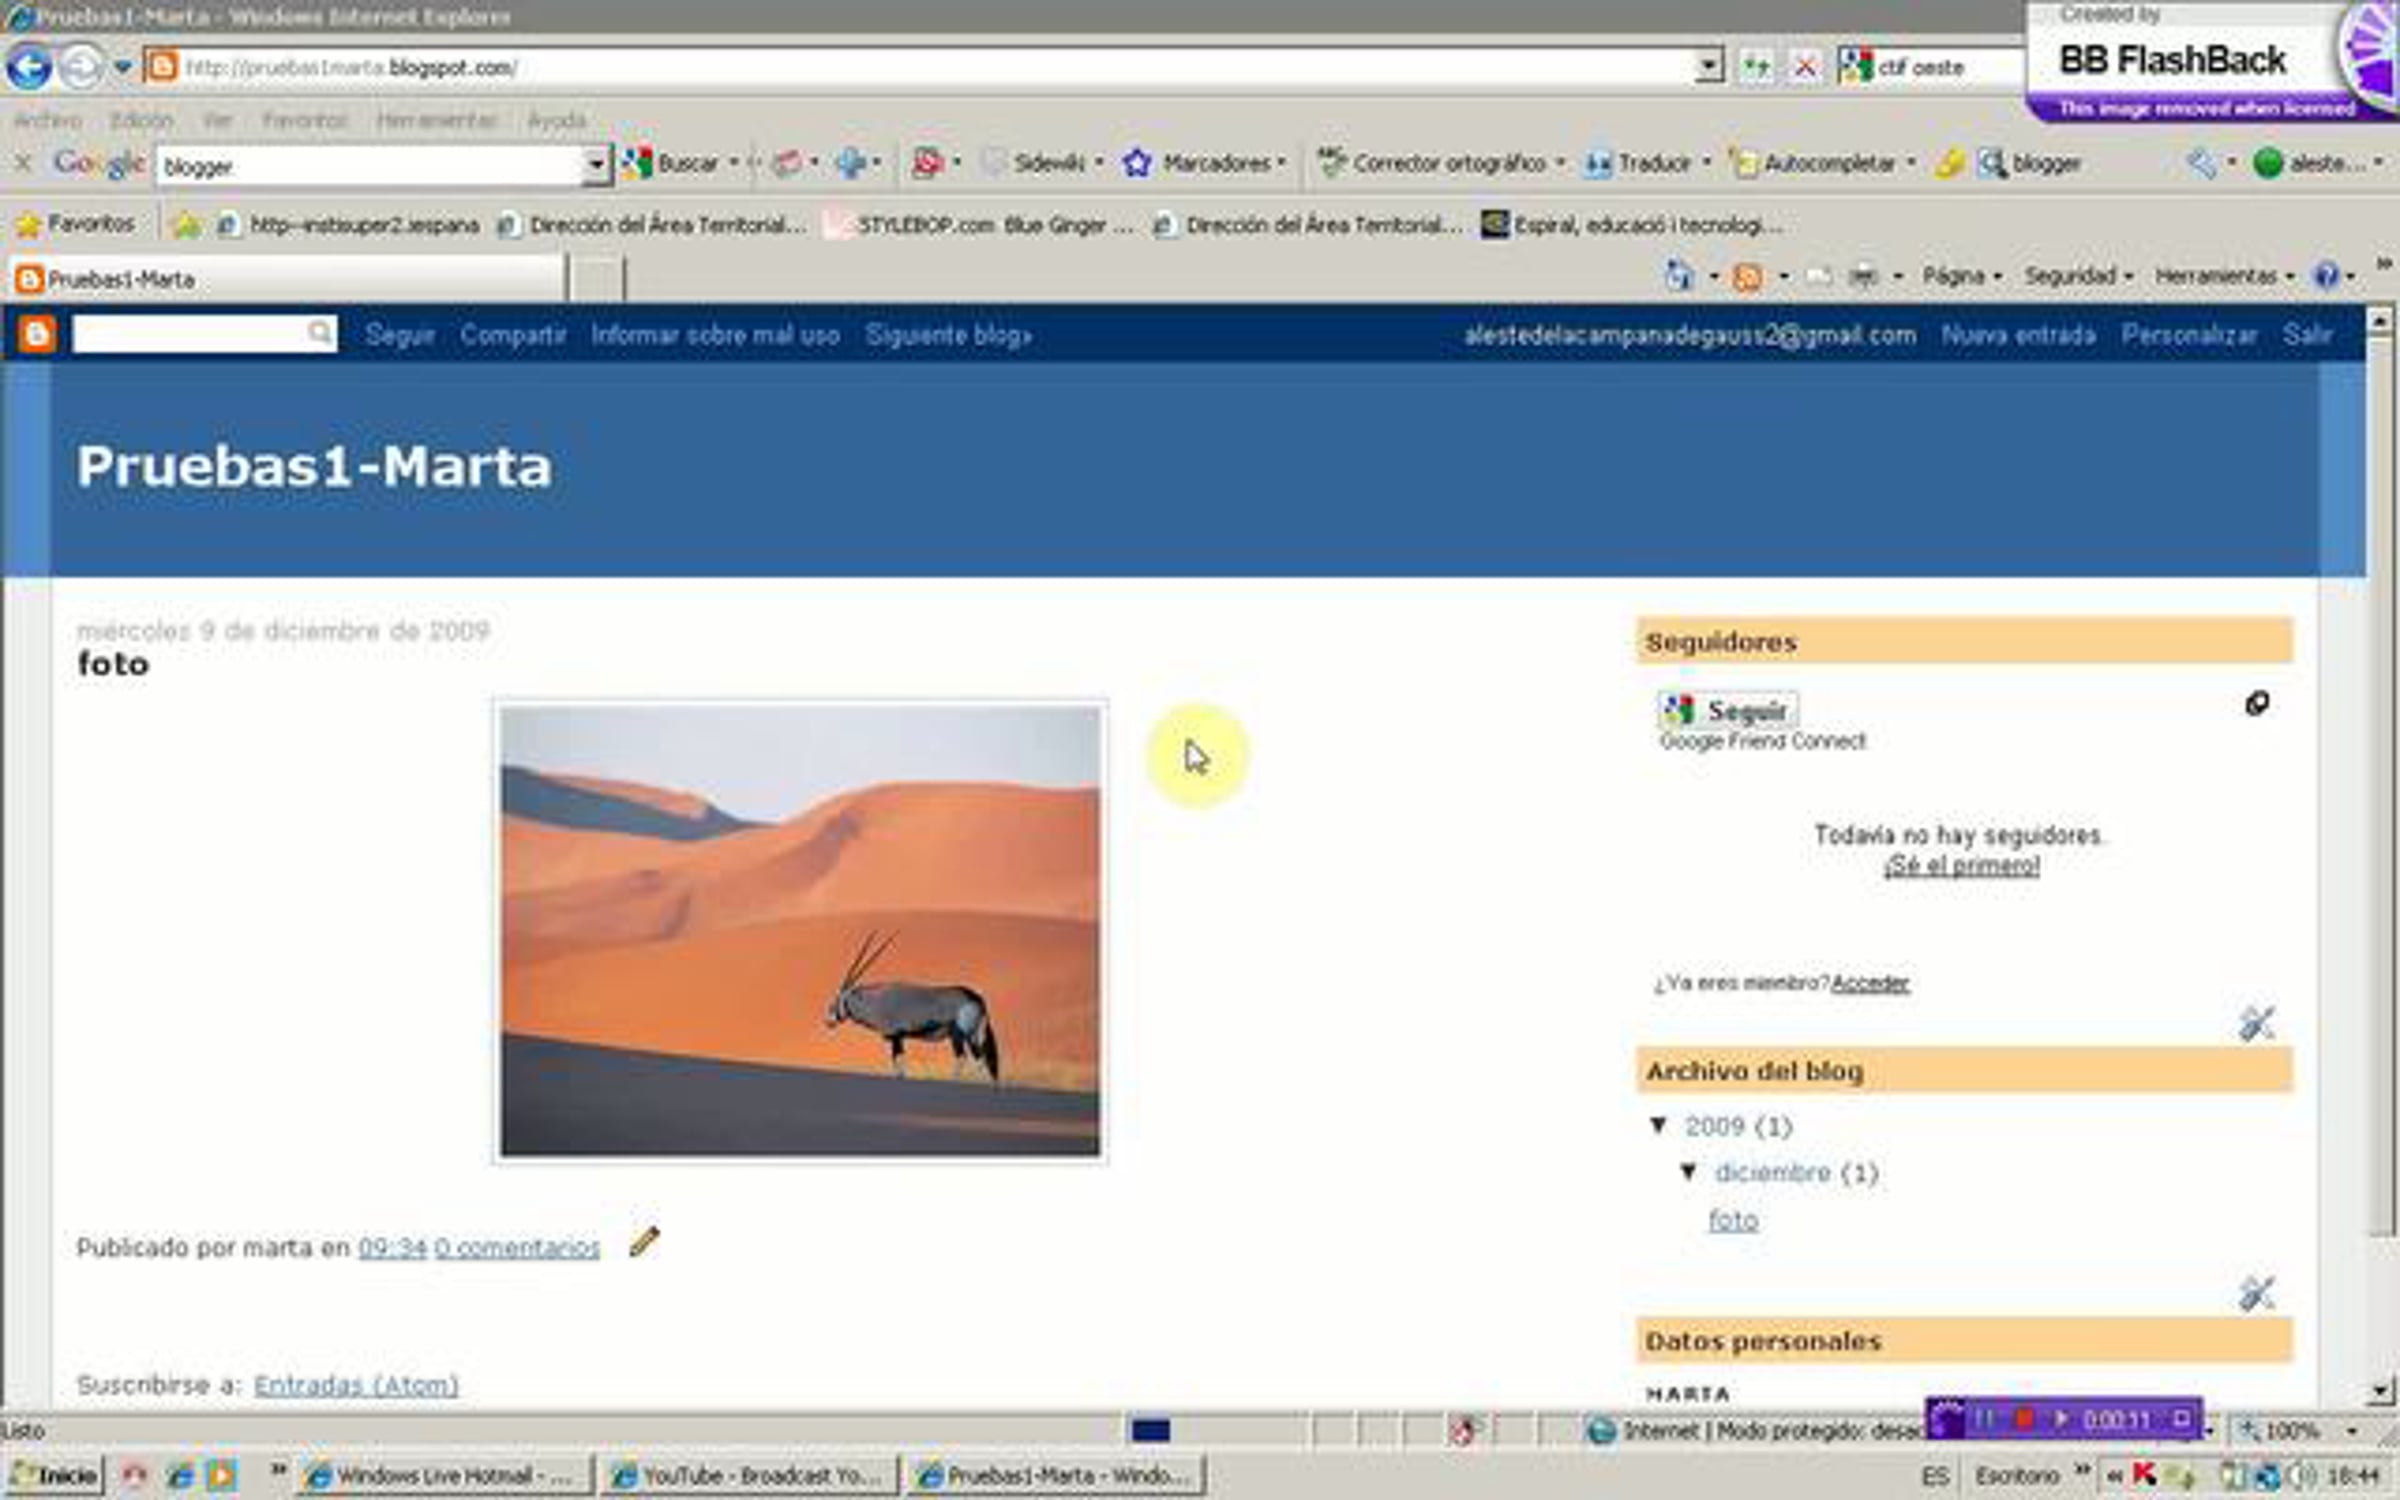The image size is (2400, 1500).
Task: Open the Seguridad dropdown menu
Action: 2078,276
